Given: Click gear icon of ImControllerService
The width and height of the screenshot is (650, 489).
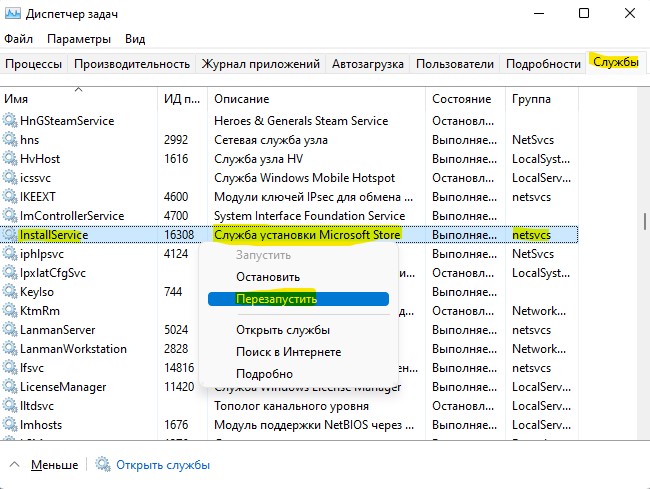Looking at the screenshot, I should point(10,215).
